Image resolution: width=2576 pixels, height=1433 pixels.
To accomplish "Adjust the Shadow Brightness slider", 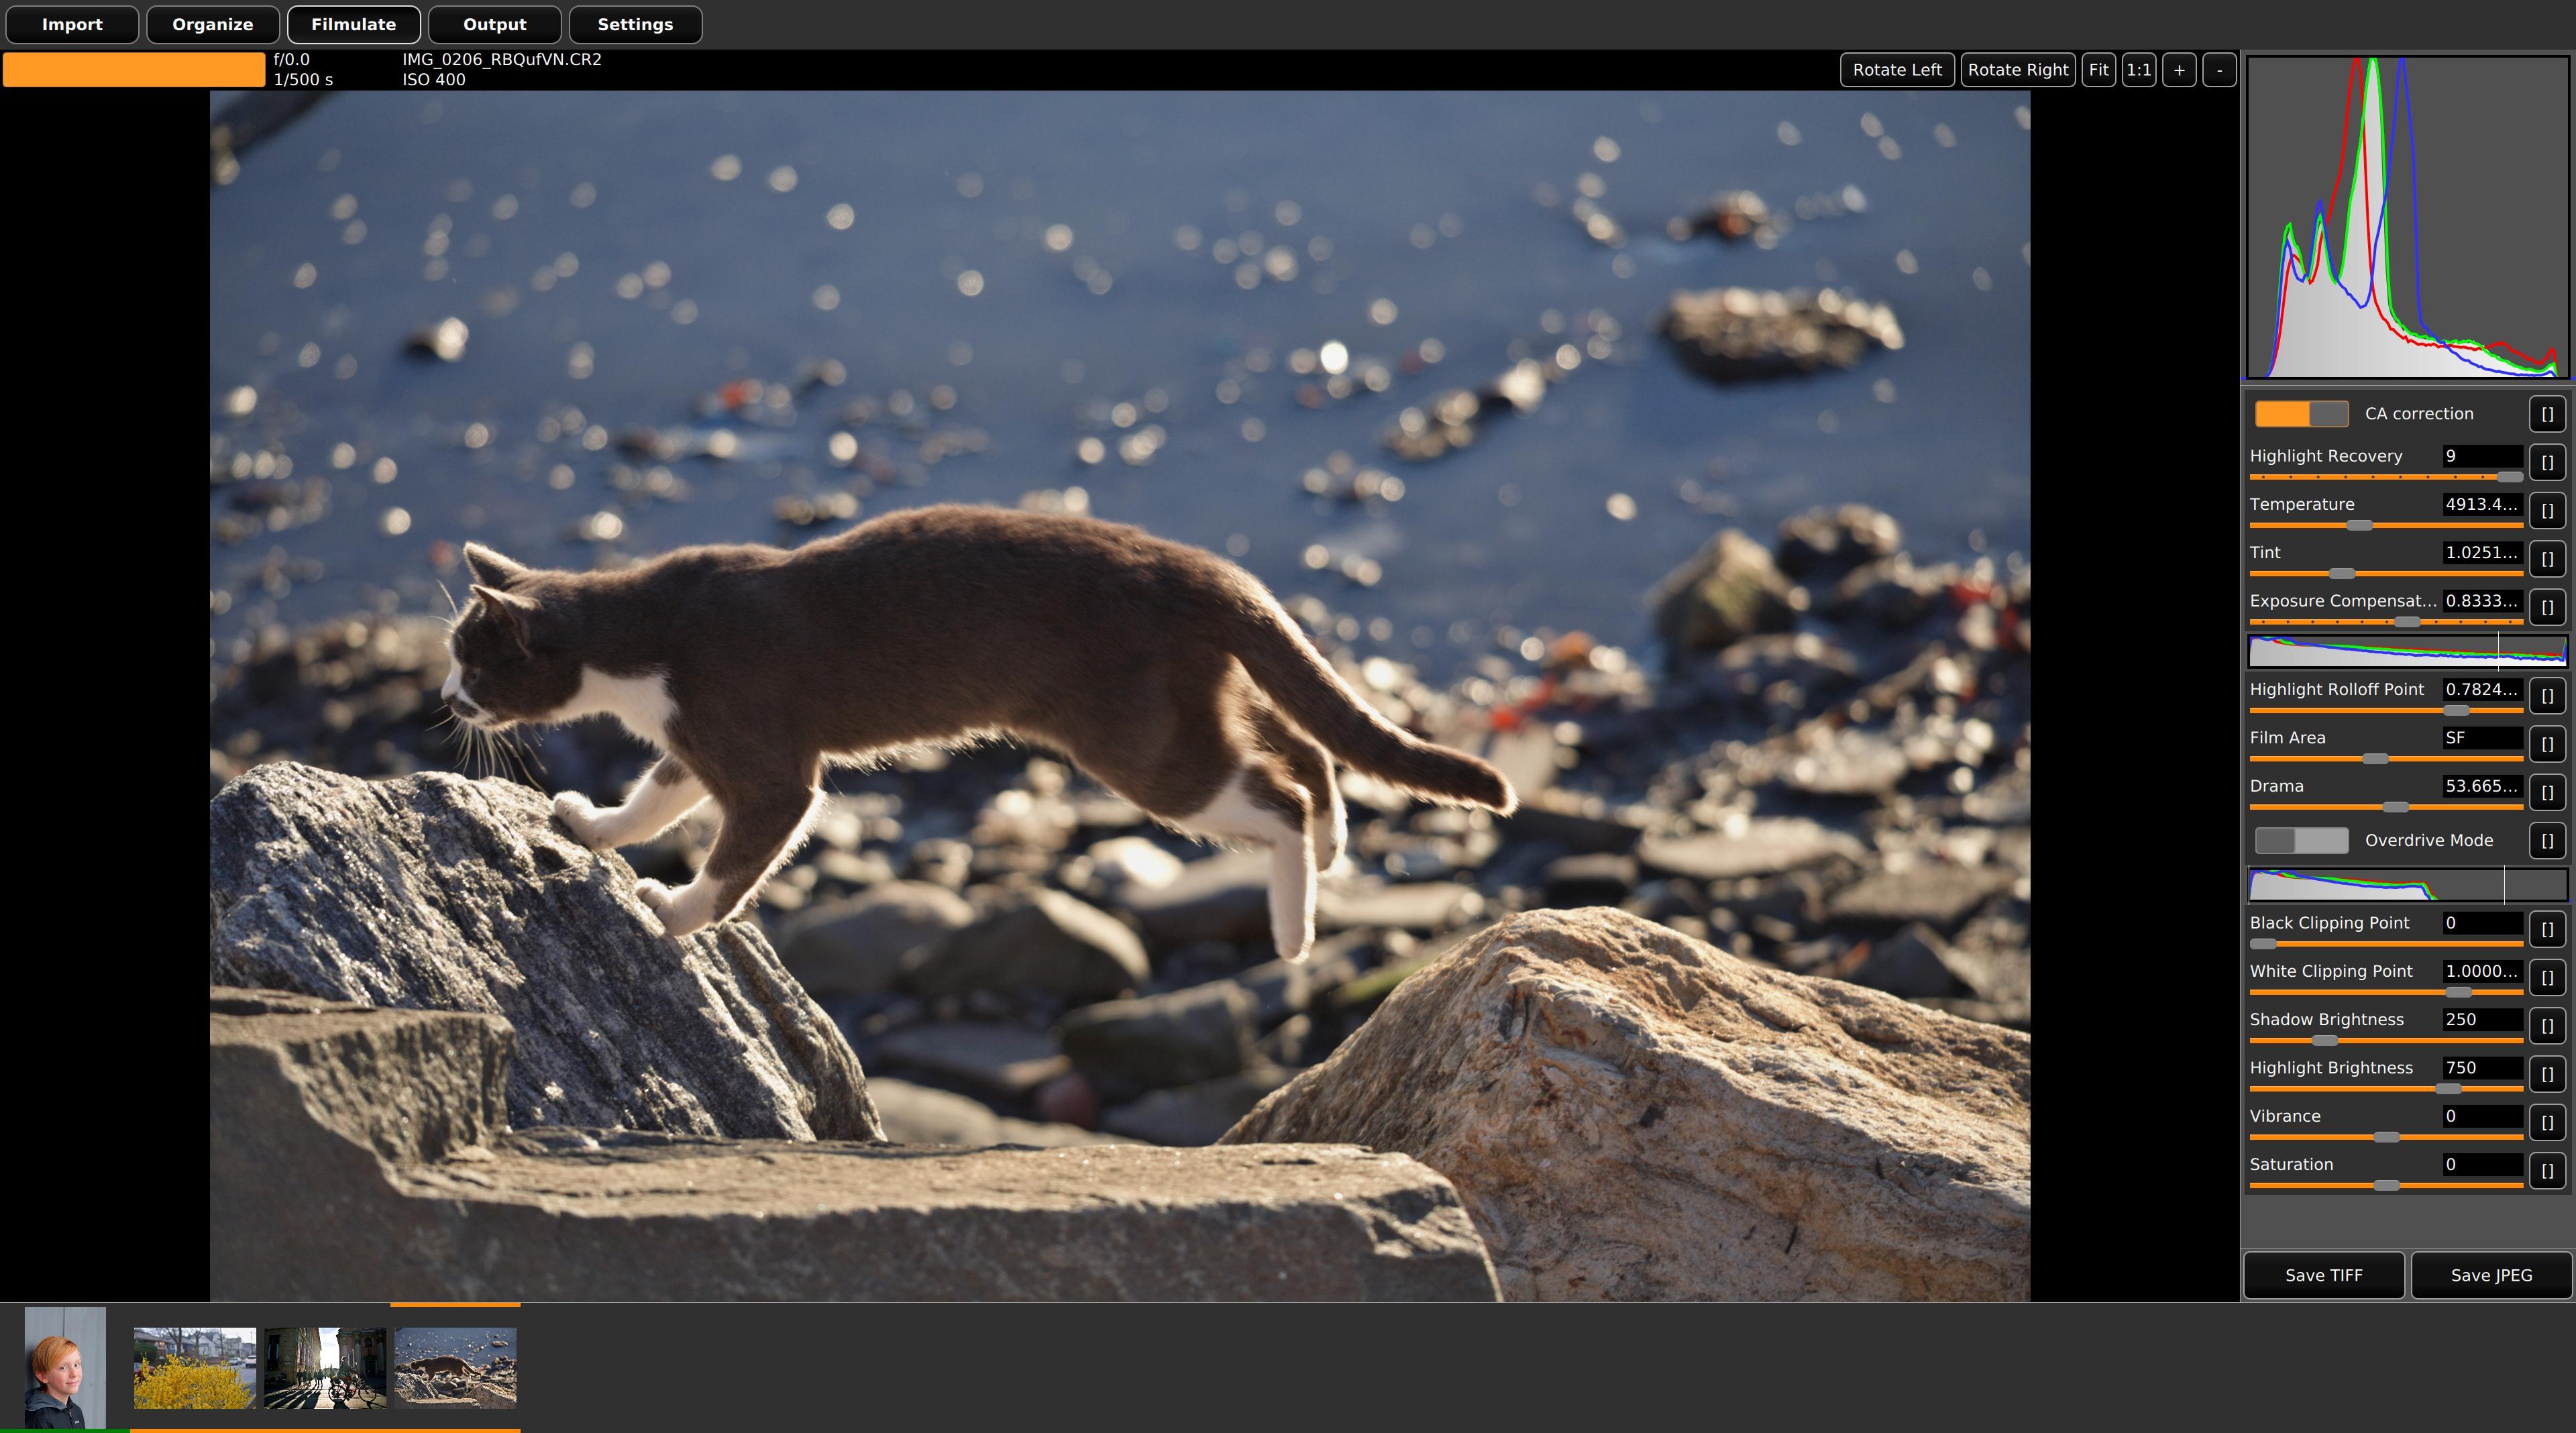I will [2386, 1040].
